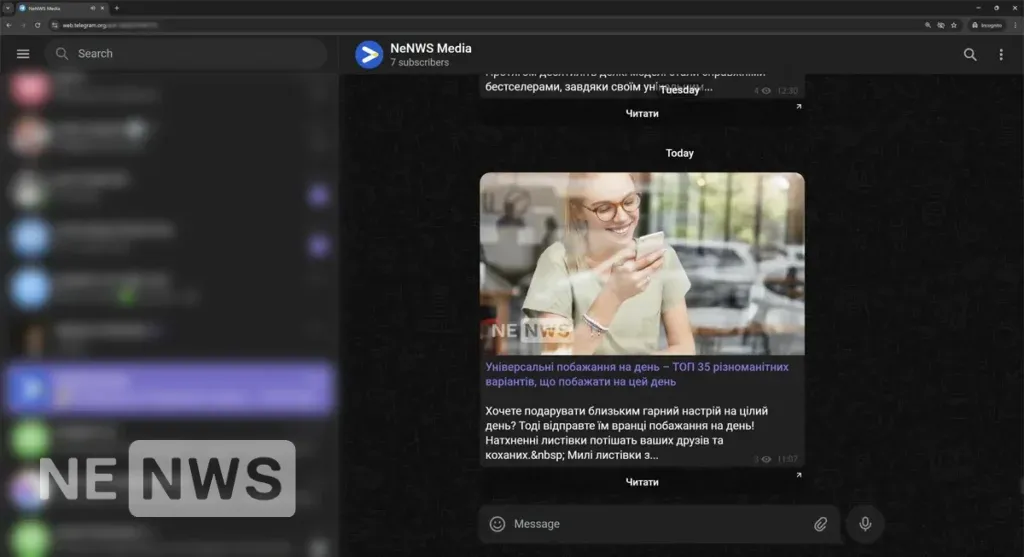Open share arrow on Tuesday's post

[798, 106]
